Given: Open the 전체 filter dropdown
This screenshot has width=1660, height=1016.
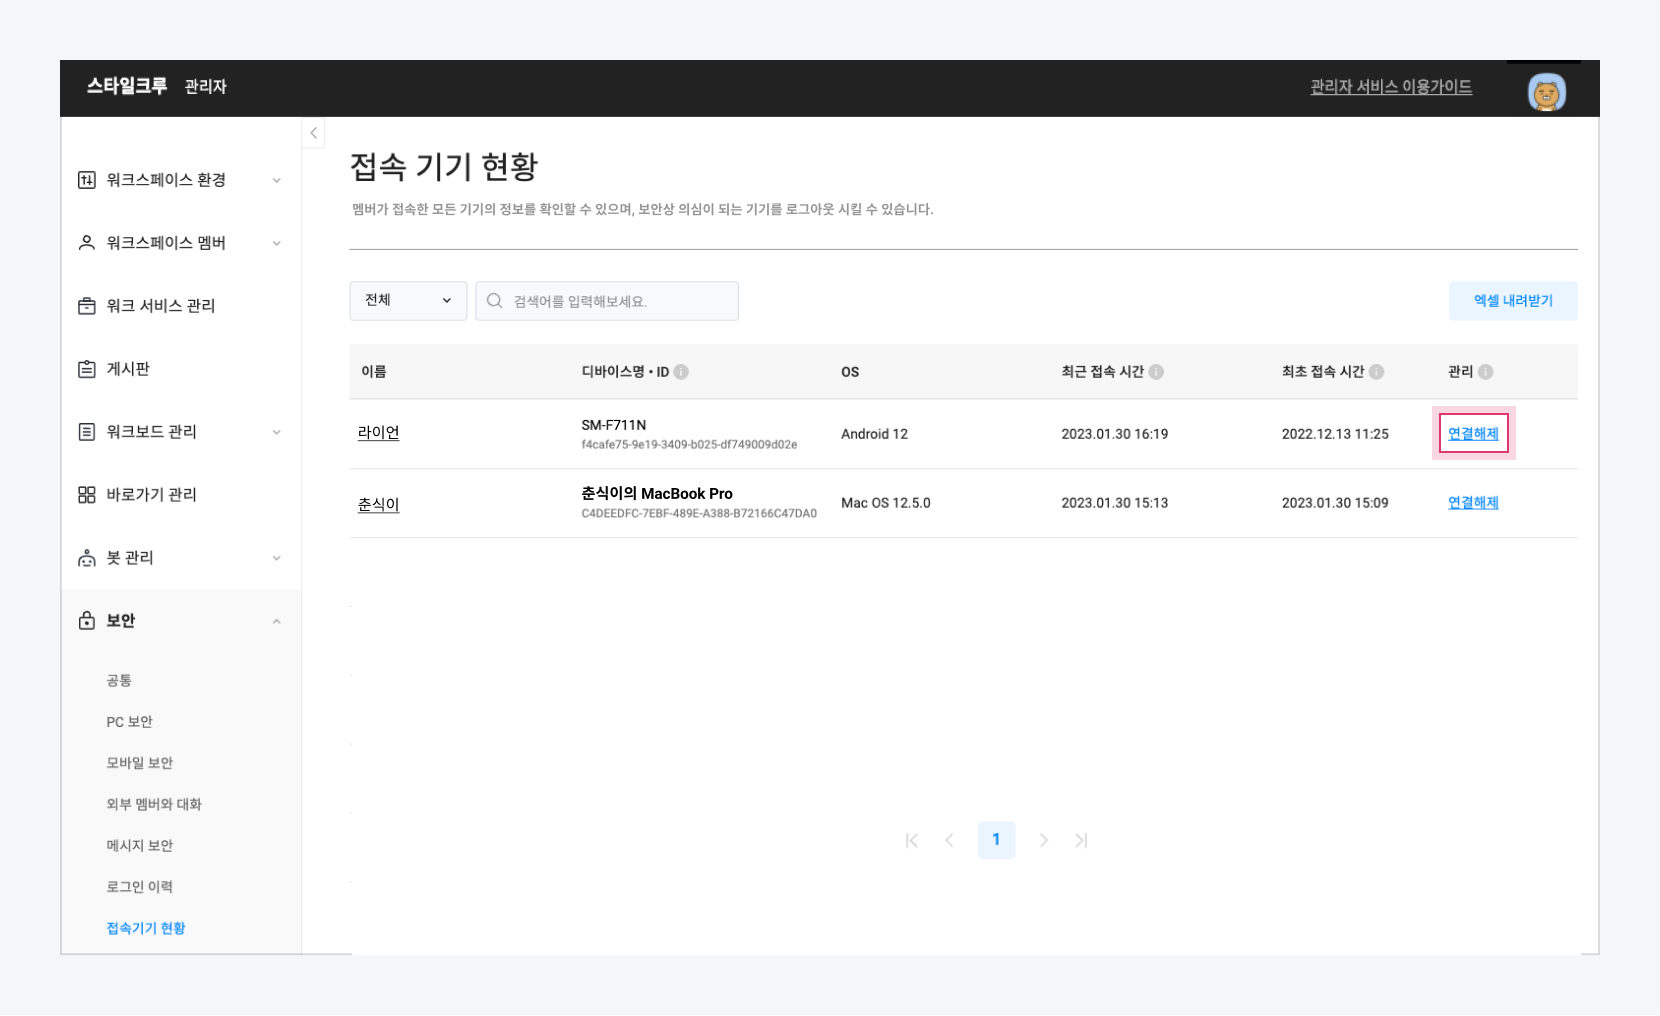Looking at the screenshot, I should pos(408,301).
